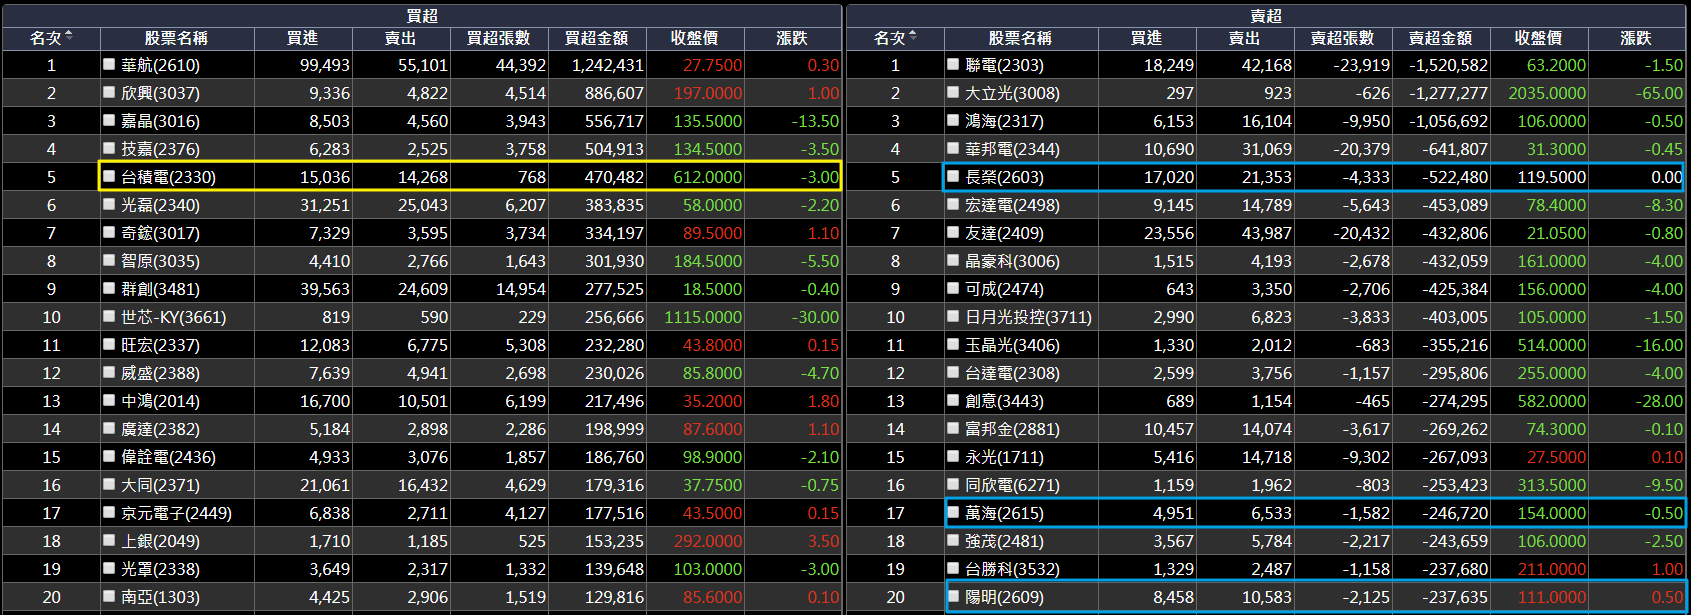Open stock 富邦金(2881)
Image resolution: width=1691 pixels, height=615 pixels.
click(1012, 429)
